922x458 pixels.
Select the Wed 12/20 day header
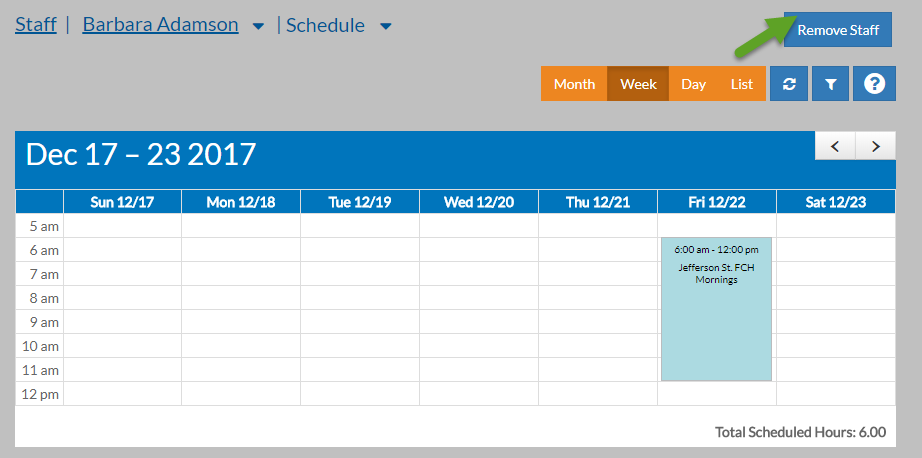point(479,202)
